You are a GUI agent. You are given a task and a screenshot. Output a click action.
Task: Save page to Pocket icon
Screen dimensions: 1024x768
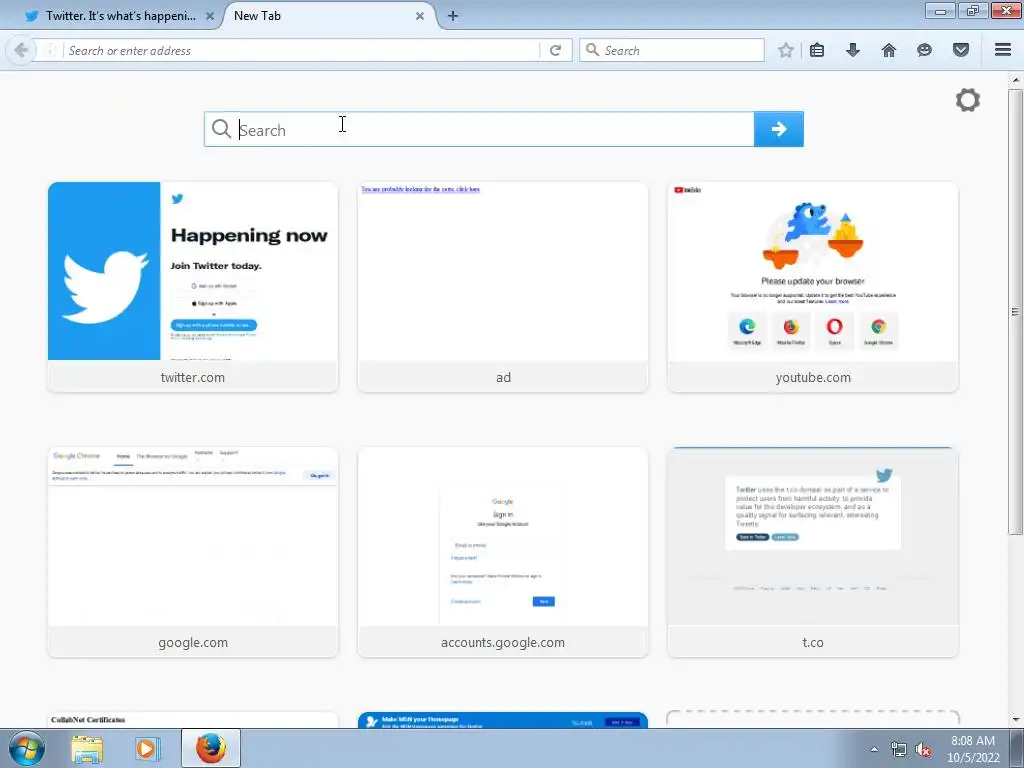[x=961, y=50]
